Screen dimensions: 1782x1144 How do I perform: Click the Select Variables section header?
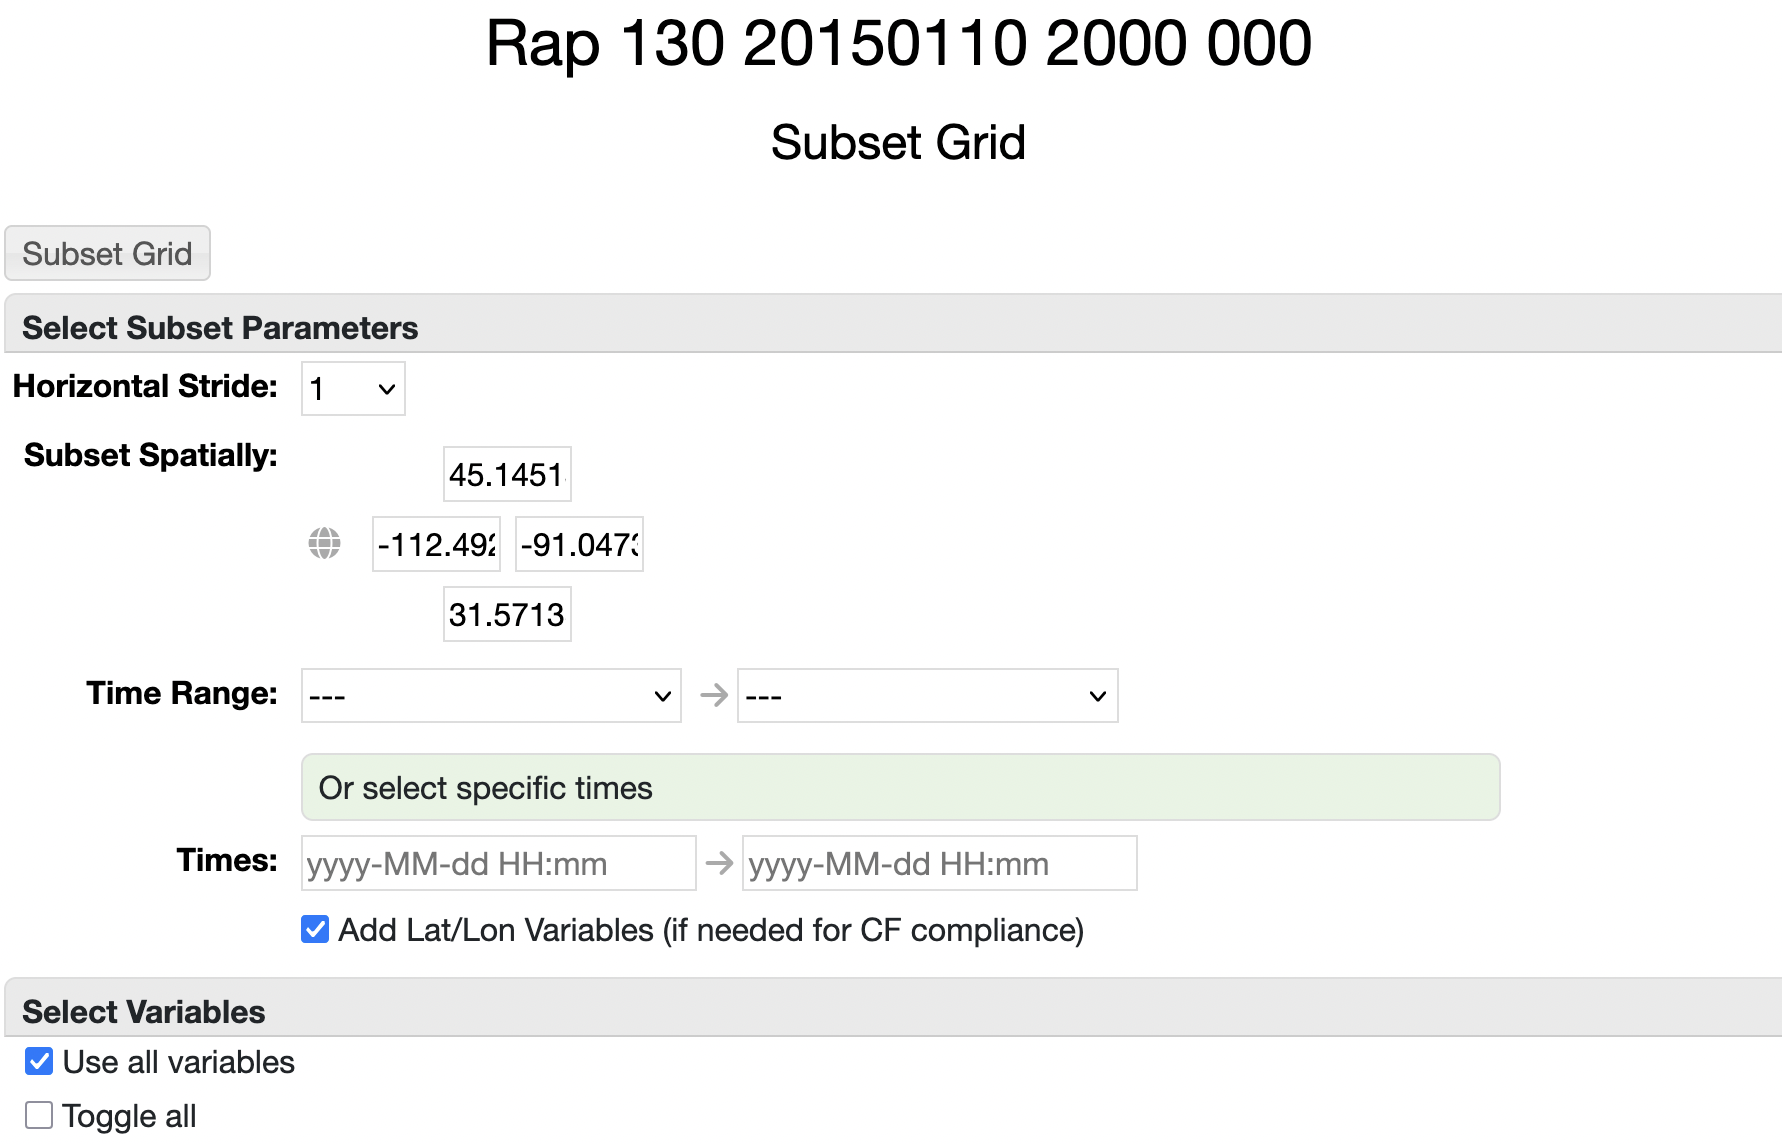coord(144,1012)
